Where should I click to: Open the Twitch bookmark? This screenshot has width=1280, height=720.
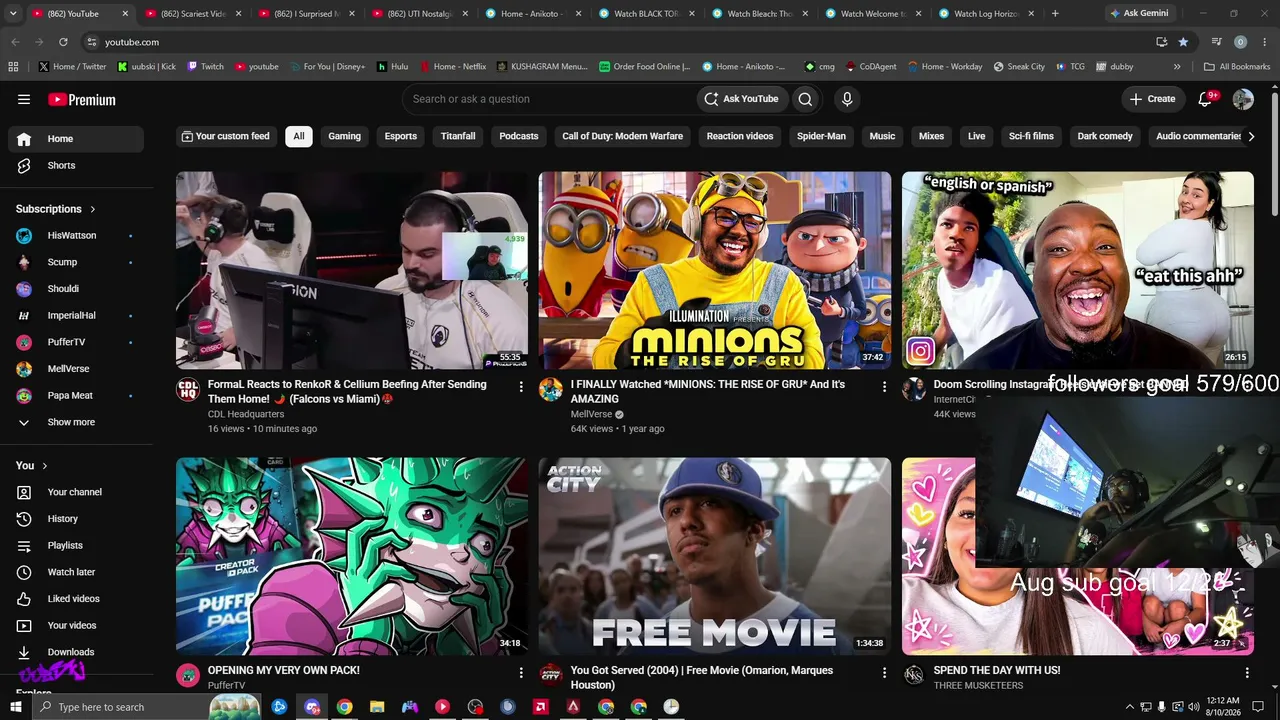click(205, 67)
